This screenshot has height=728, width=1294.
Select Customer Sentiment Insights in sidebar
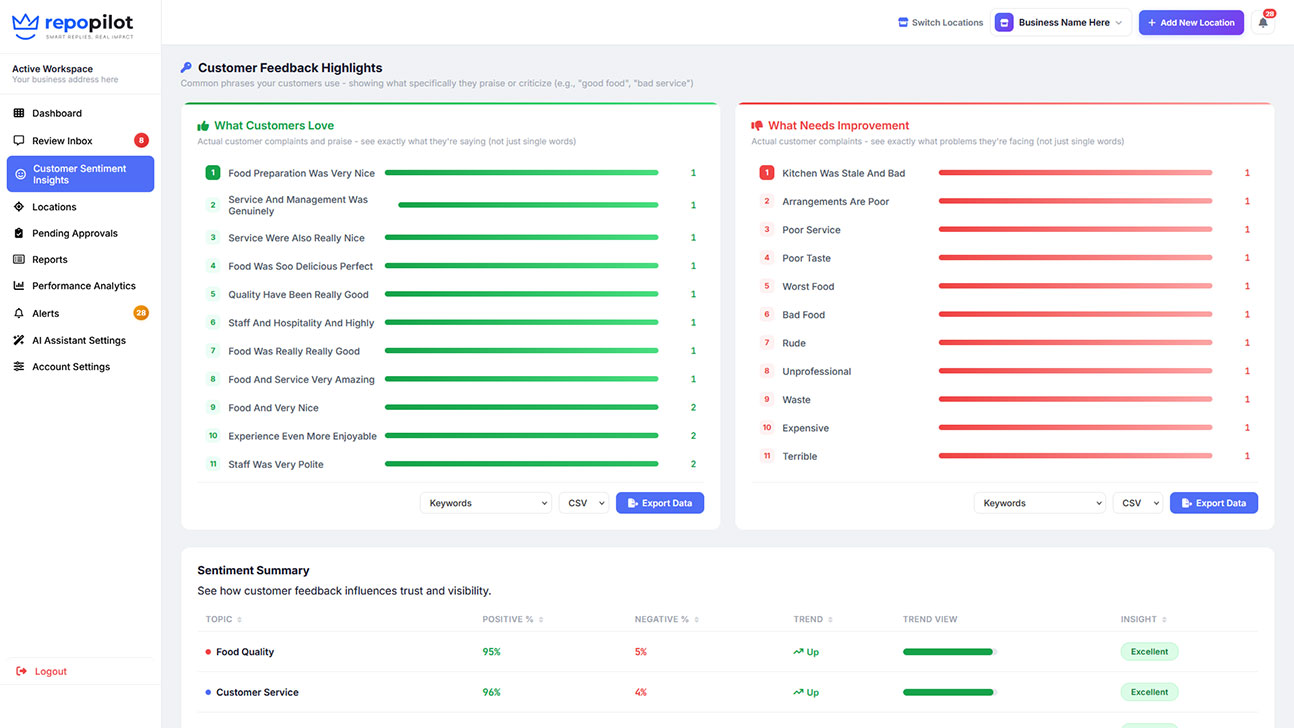(x=80, y=174)
